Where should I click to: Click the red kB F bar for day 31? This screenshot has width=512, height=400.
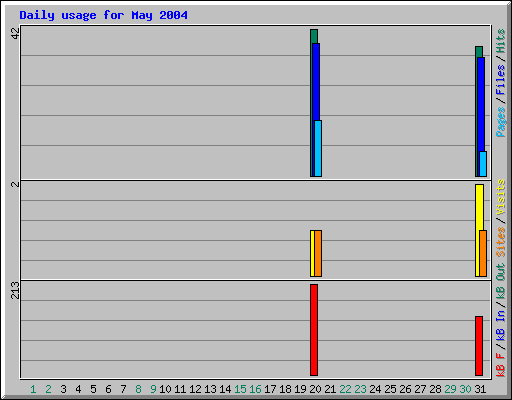479,346
